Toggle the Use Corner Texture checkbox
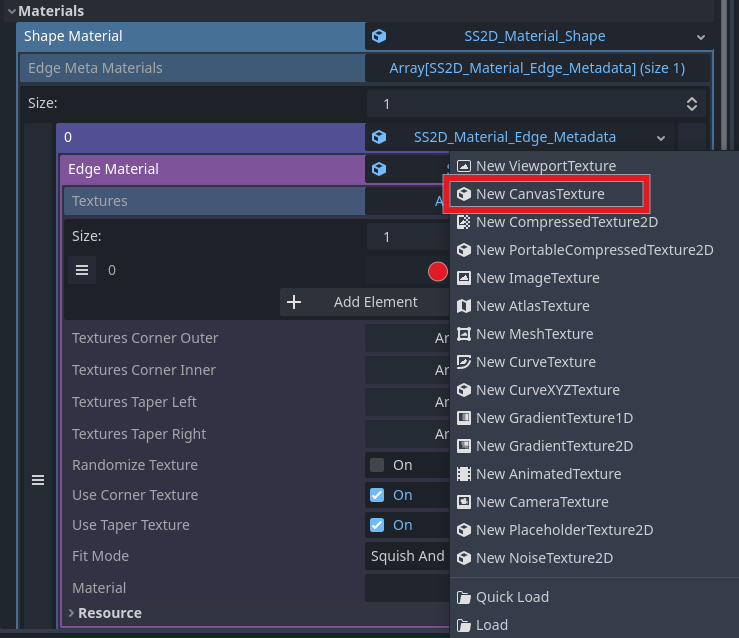739x638 pixels. pos(377,495)
